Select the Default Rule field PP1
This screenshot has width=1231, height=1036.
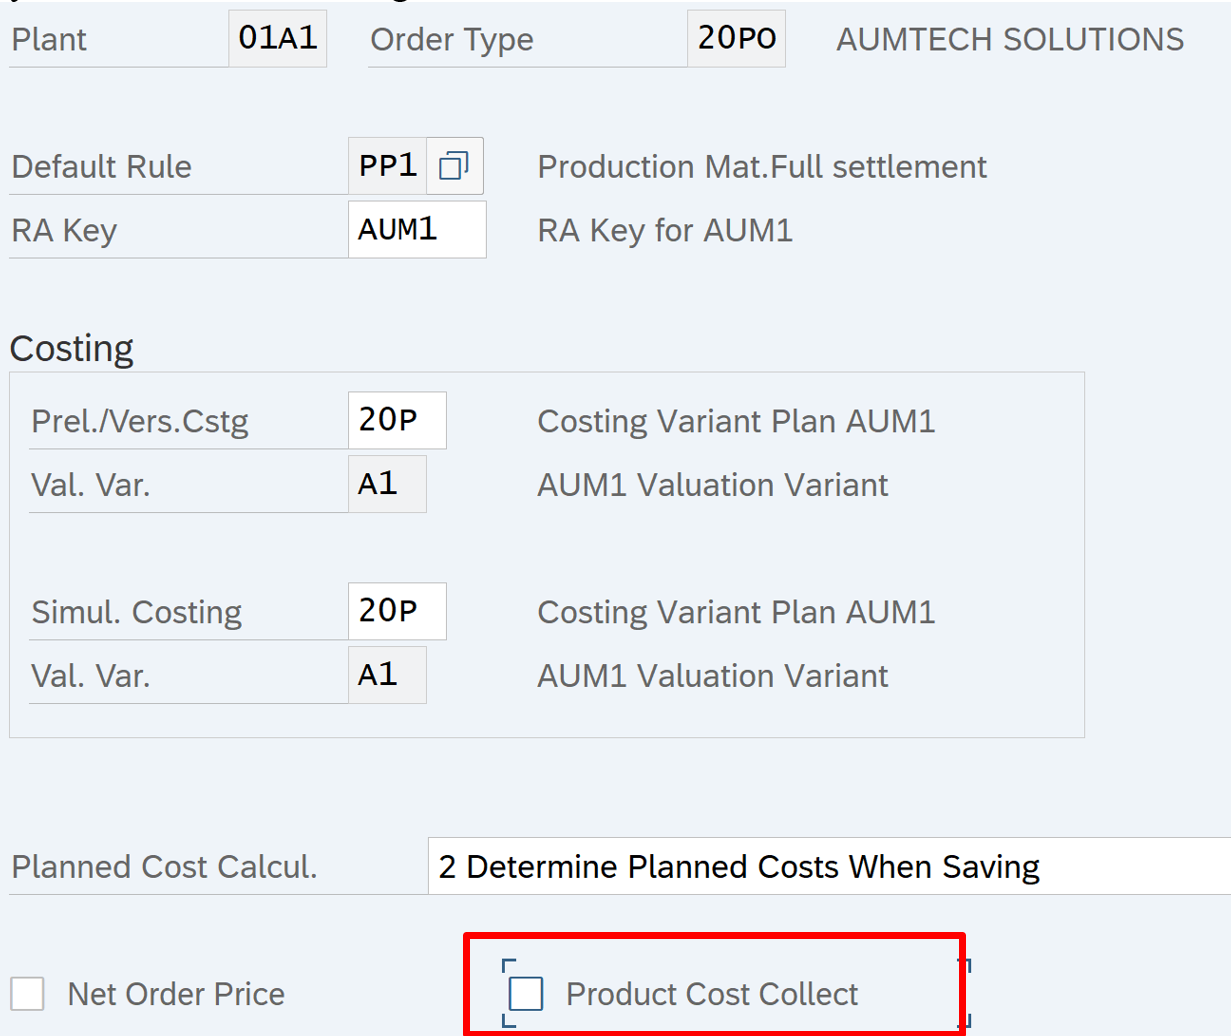(x=387, y=166)
